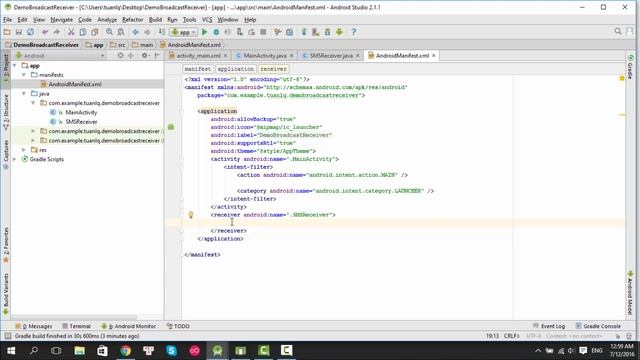Open the Android project view dropdown
Image resolution: width=640 pixels, height=360 pixels.
pyautogui.click(x=60, y=56)
